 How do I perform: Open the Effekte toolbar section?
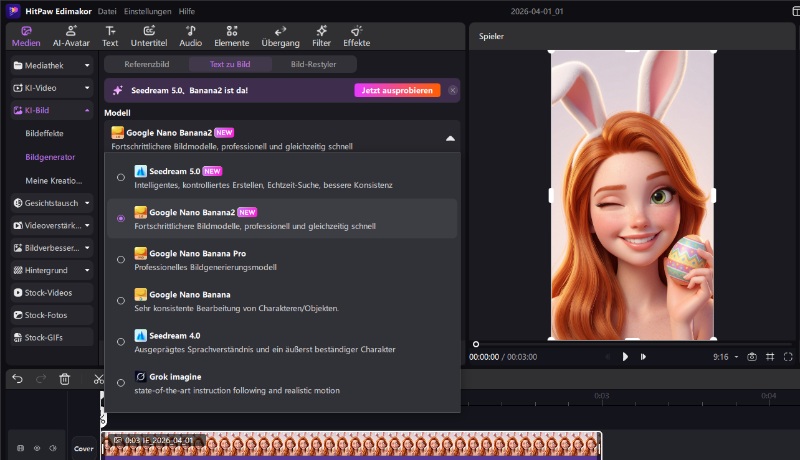click(x=356, y=36)
